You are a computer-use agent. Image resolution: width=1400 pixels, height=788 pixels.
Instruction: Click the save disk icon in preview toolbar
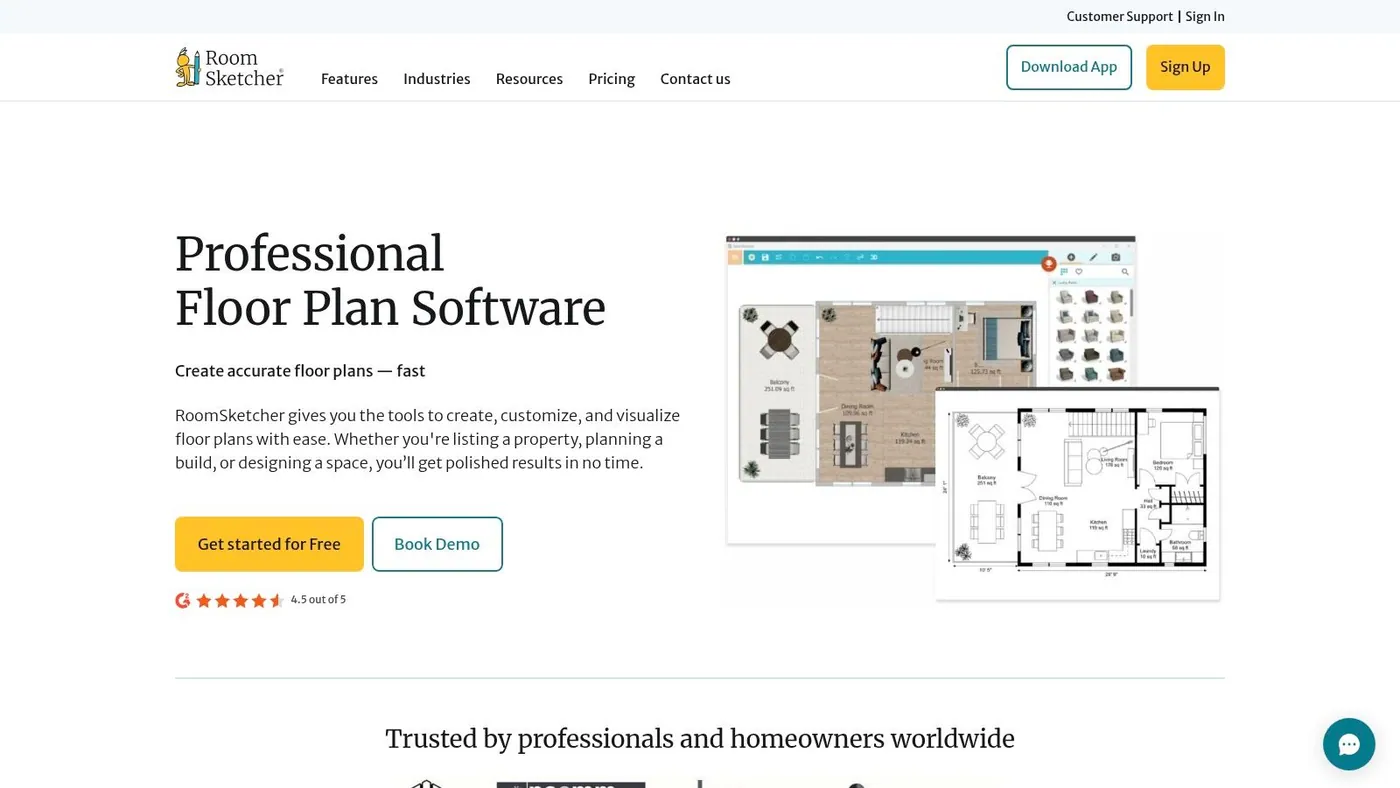pos(765,257)
